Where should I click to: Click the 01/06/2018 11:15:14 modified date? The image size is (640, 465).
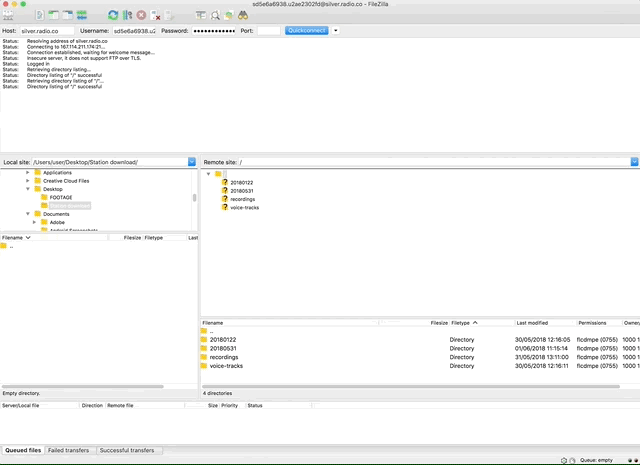click(x=541, y=348)
